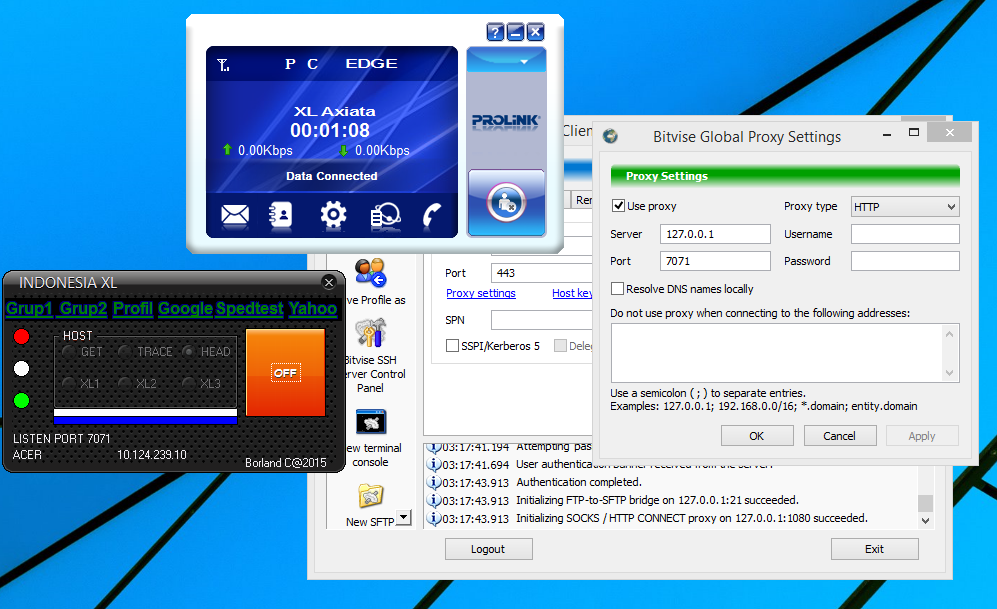Open the Grup1 tab link in INDONESIA XL
This screenshot has height=609, width=997.
(x=29, y=308)
